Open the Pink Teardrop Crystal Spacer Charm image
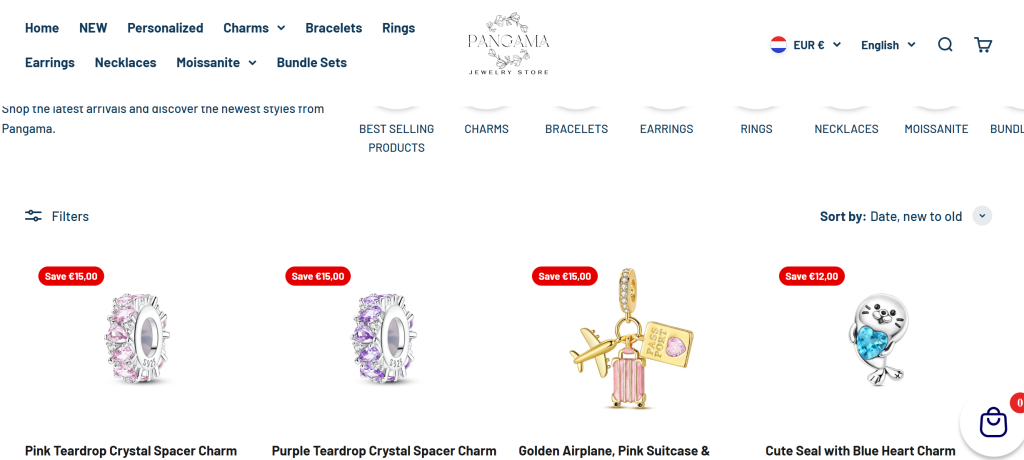The height and width of the screenshot is (460, 1024). pos(138,338)
